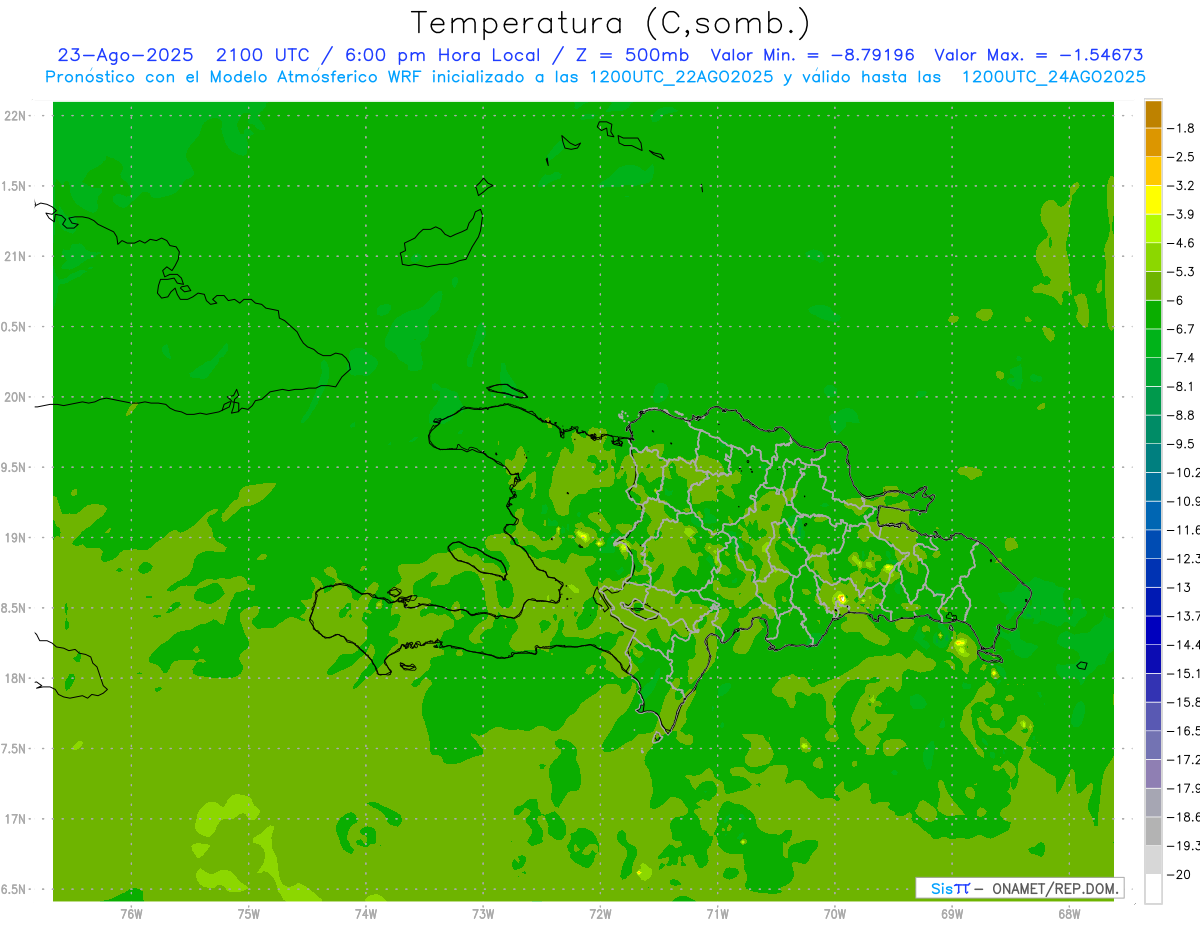This screenshot has height=927, width=1200.
Task: Pick the lime swatch between -3.9 and -4.6
Action: click(x=1153, y=229)
